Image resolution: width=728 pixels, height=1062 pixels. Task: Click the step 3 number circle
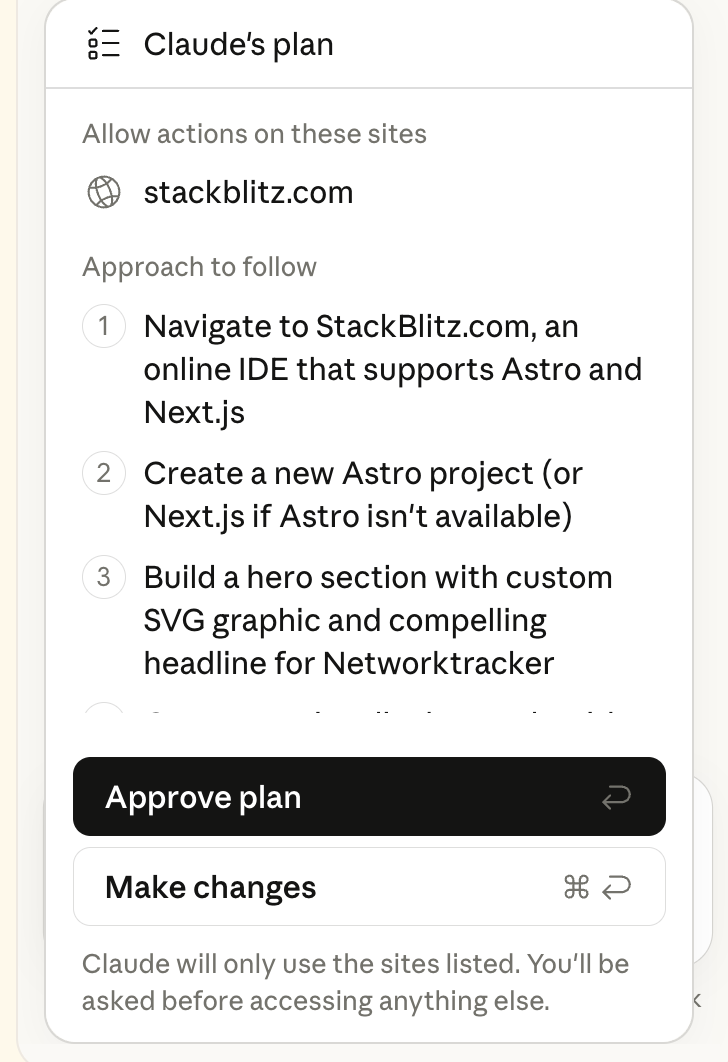click(104, 578)
